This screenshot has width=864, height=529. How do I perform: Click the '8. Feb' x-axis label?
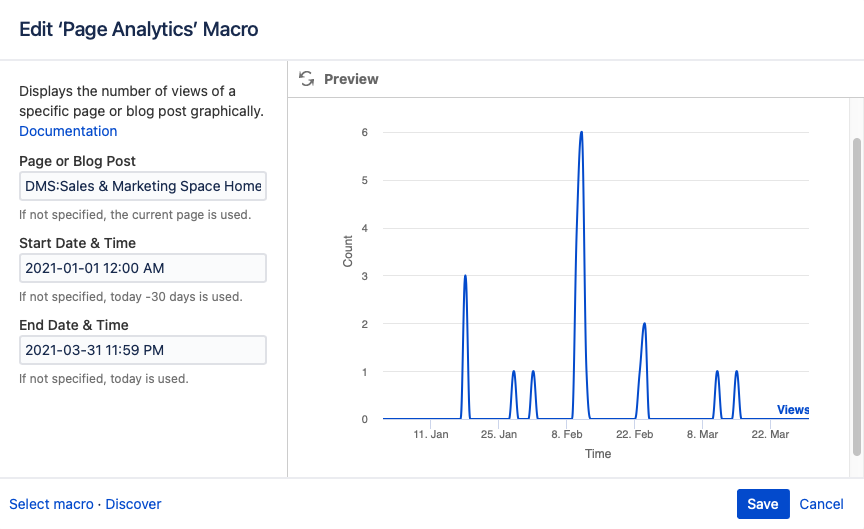tap(566, 435)
